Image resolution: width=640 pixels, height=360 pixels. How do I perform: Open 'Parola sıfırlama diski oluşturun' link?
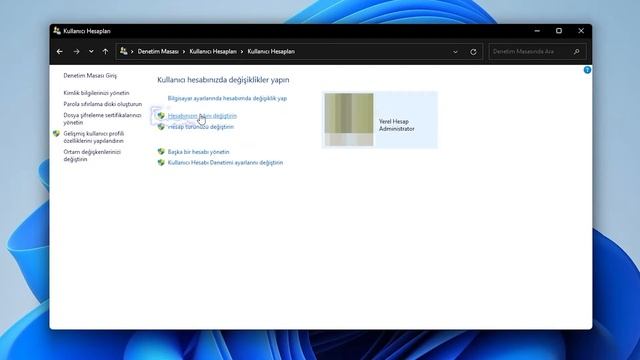tap(103, 104)
